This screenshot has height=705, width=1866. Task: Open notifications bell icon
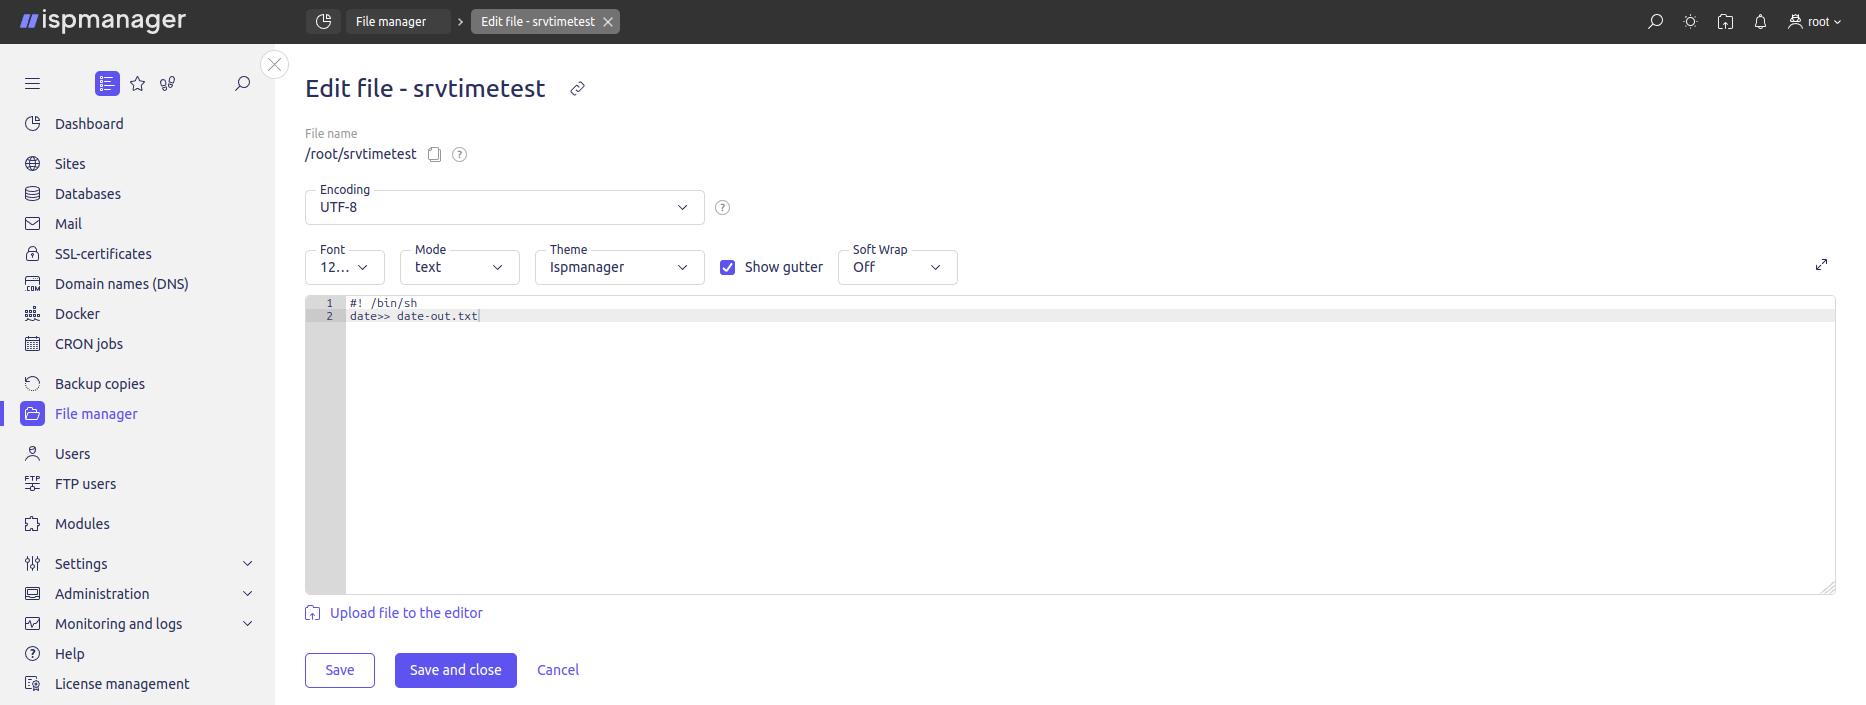pos(1760,21)
